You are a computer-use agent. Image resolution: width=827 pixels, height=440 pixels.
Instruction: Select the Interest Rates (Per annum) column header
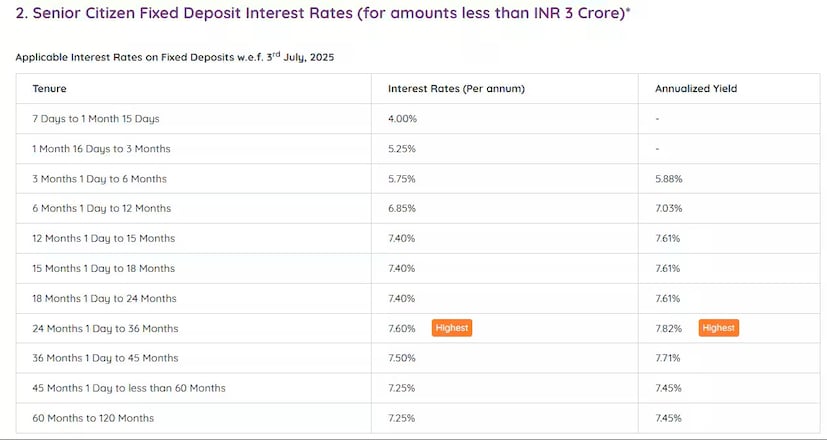pos(456,89)
